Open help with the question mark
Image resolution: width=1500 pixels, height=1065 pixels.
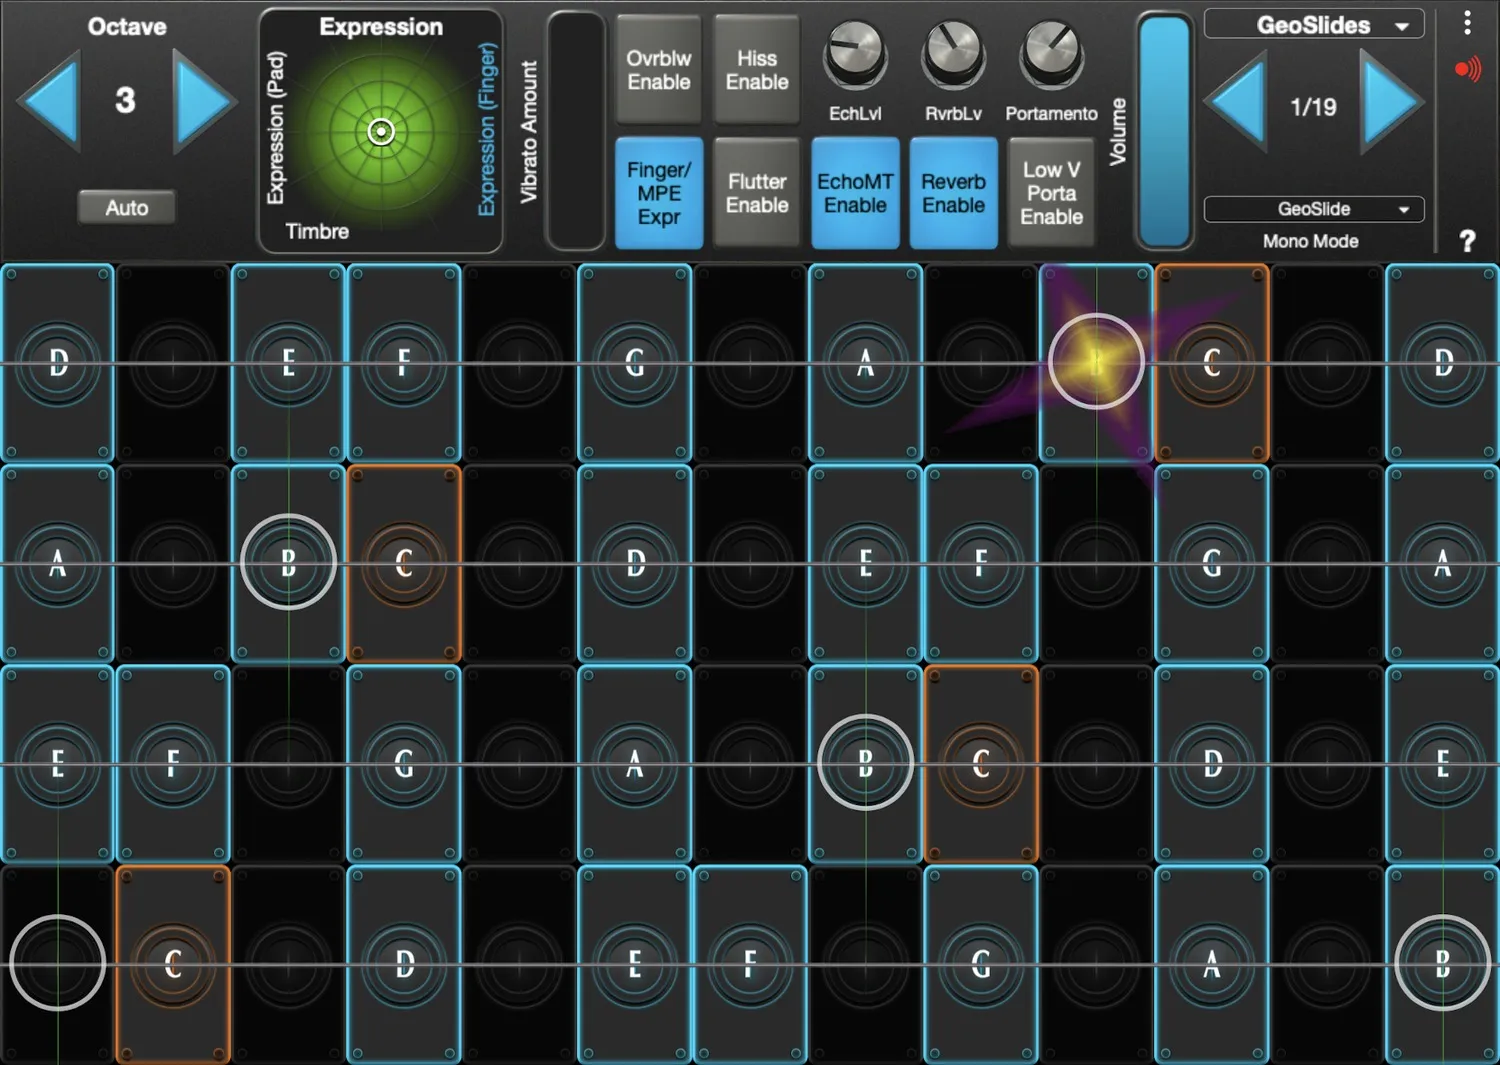click(x=1467, y=241)
